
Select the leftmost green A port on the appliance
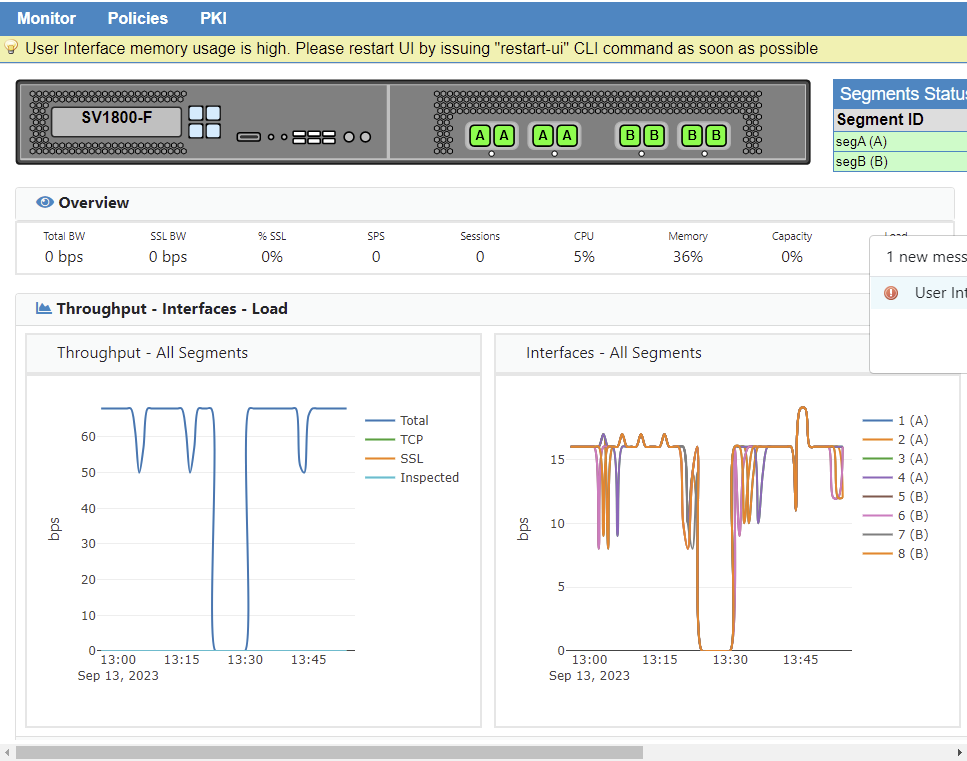(x=480, y=135)
